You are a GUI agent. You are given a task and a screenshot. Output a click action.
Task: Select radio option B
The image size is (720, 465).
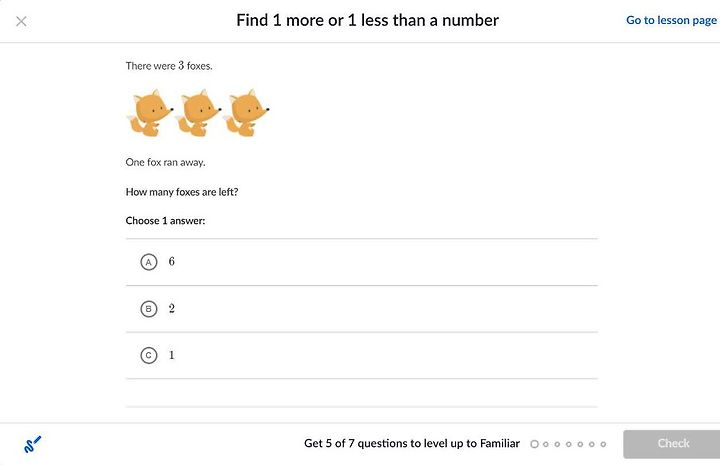click(148, 309)
